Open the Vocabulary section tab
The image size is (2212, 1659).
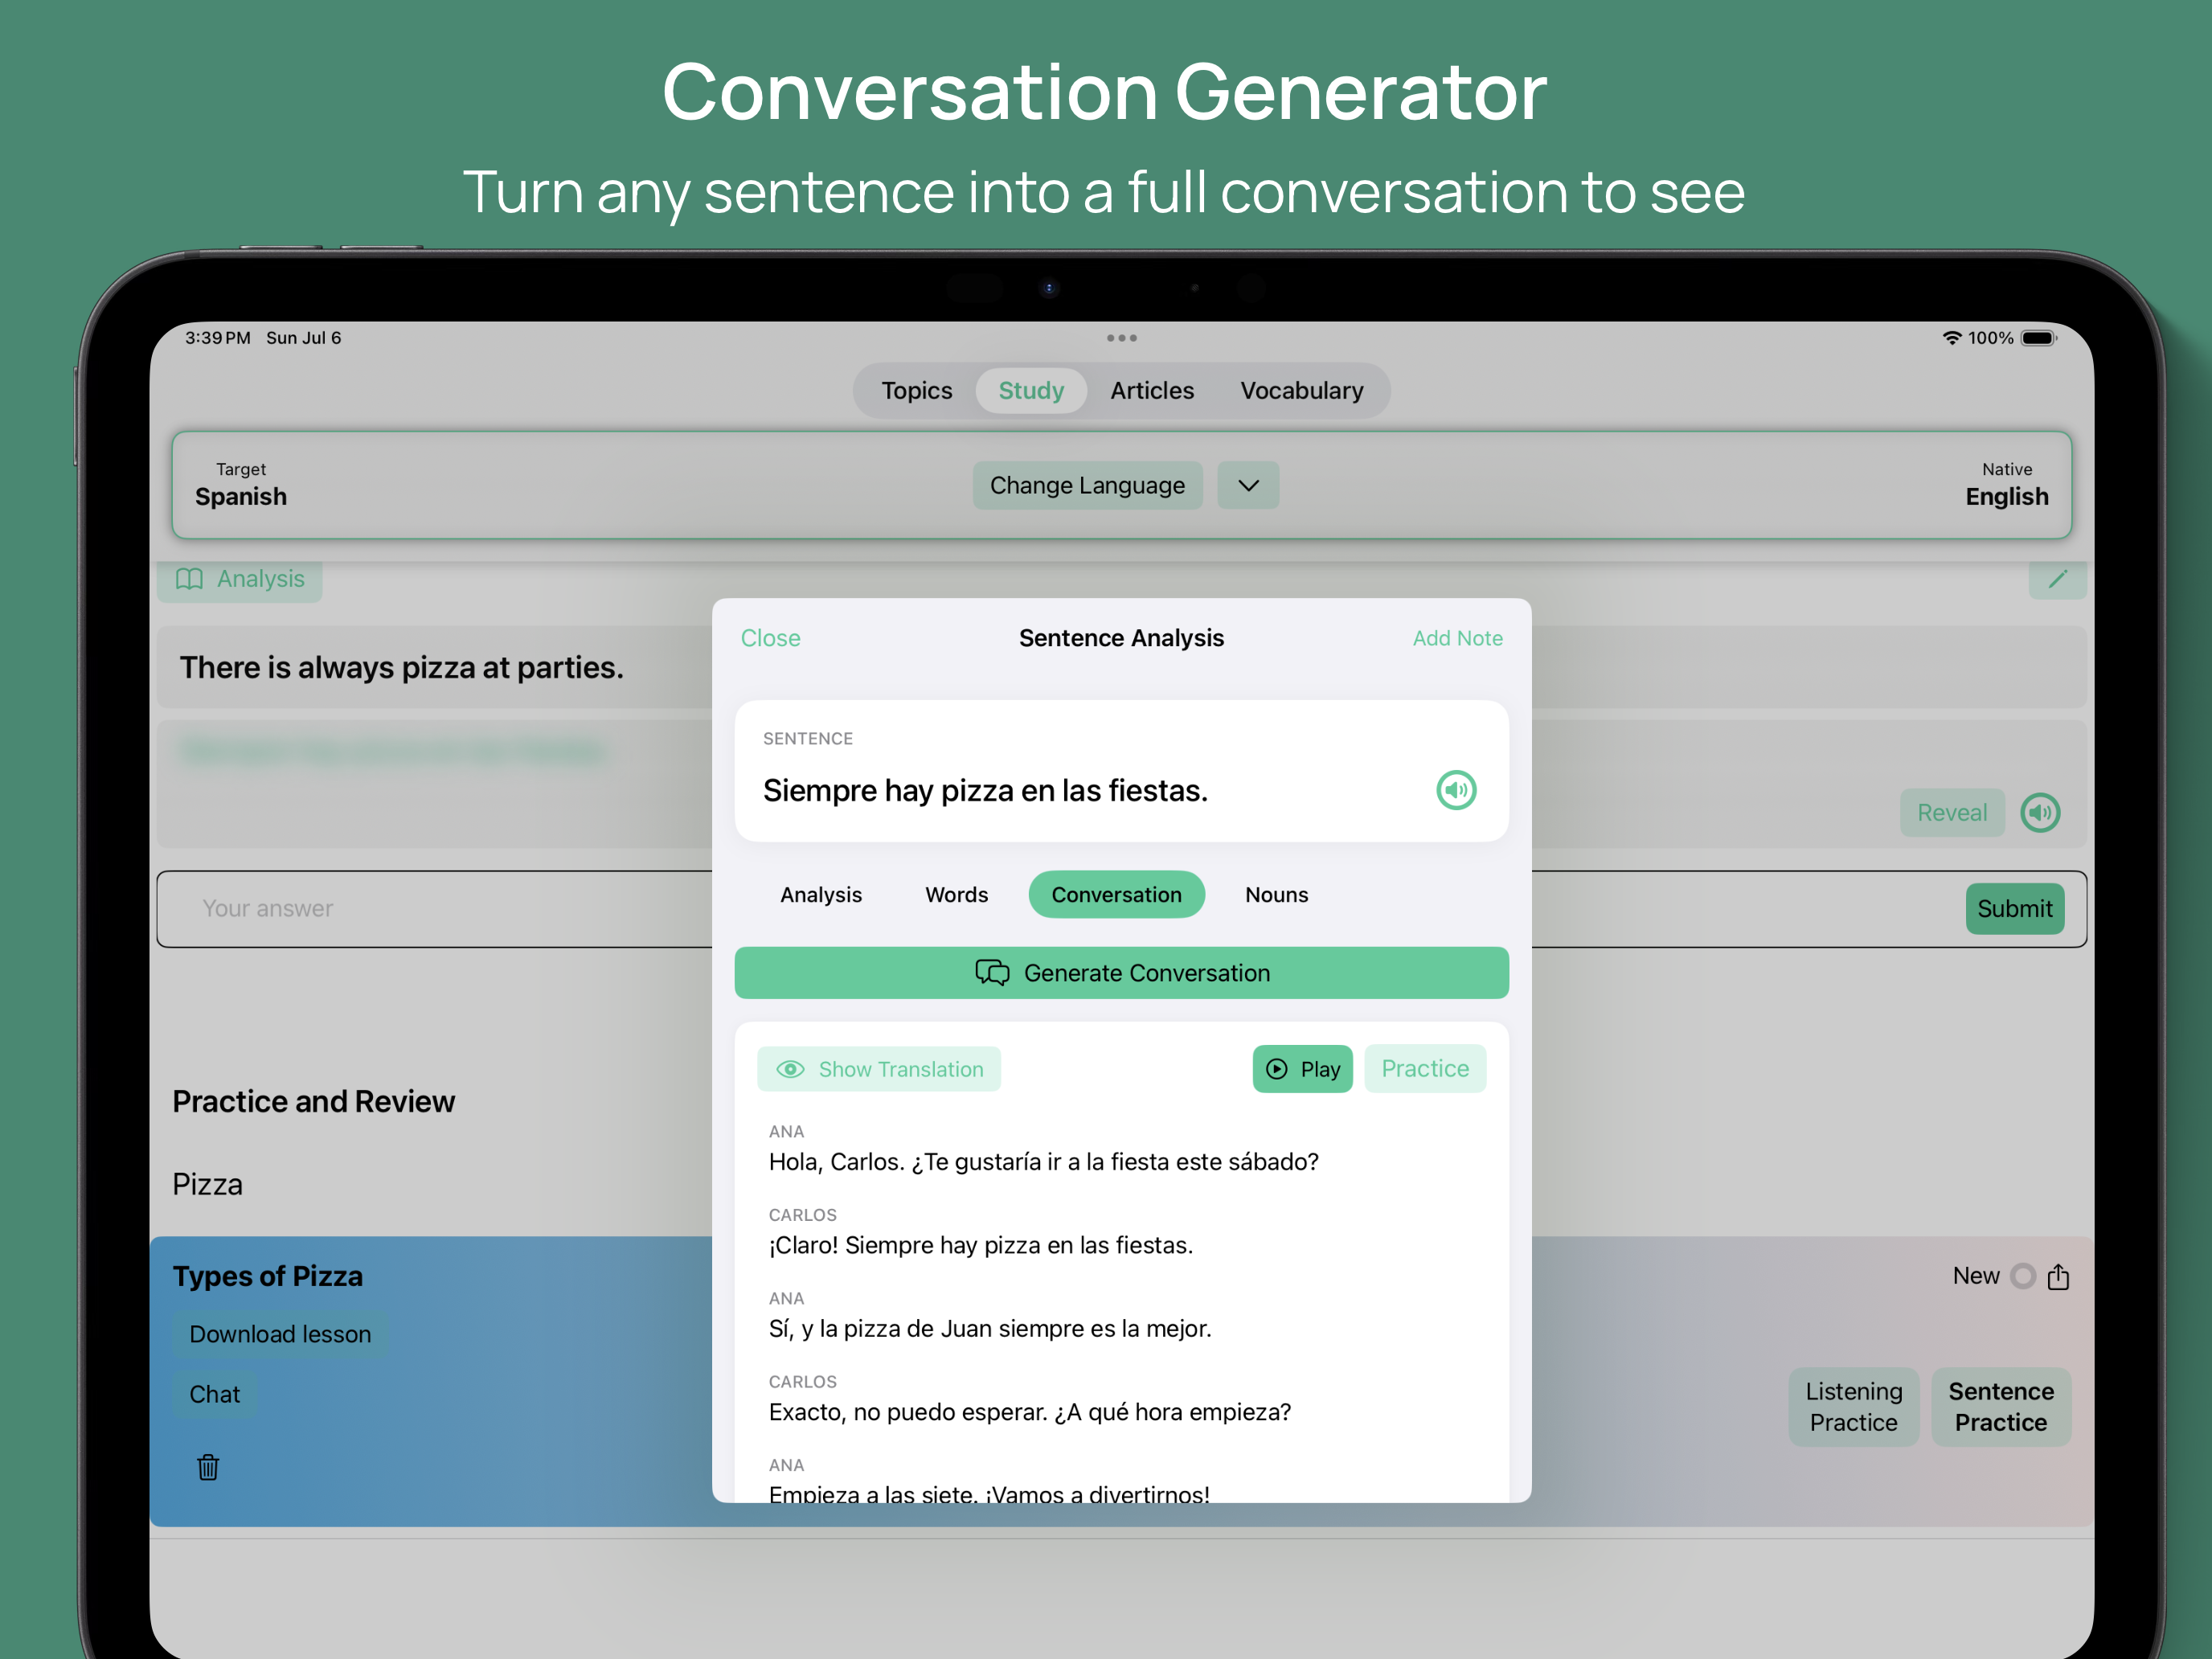(x=1301, y=390)
